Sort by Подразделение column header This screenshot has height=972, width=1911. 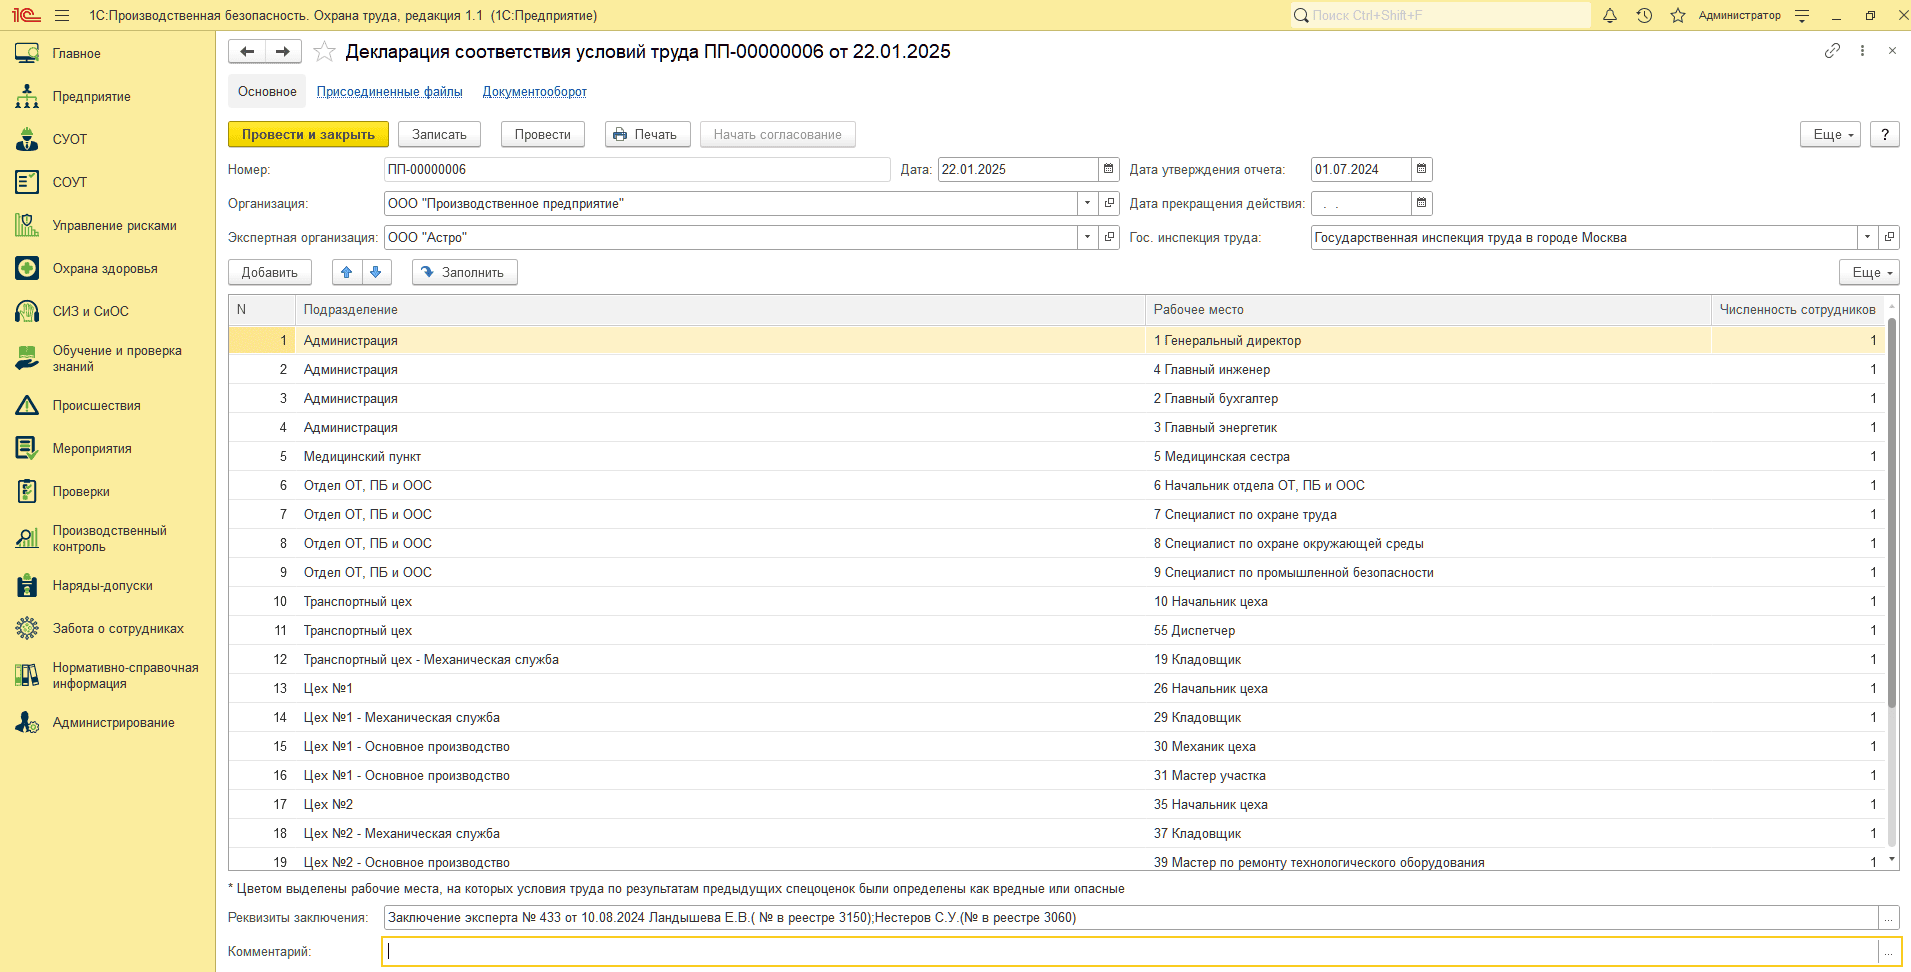point(720,310)
